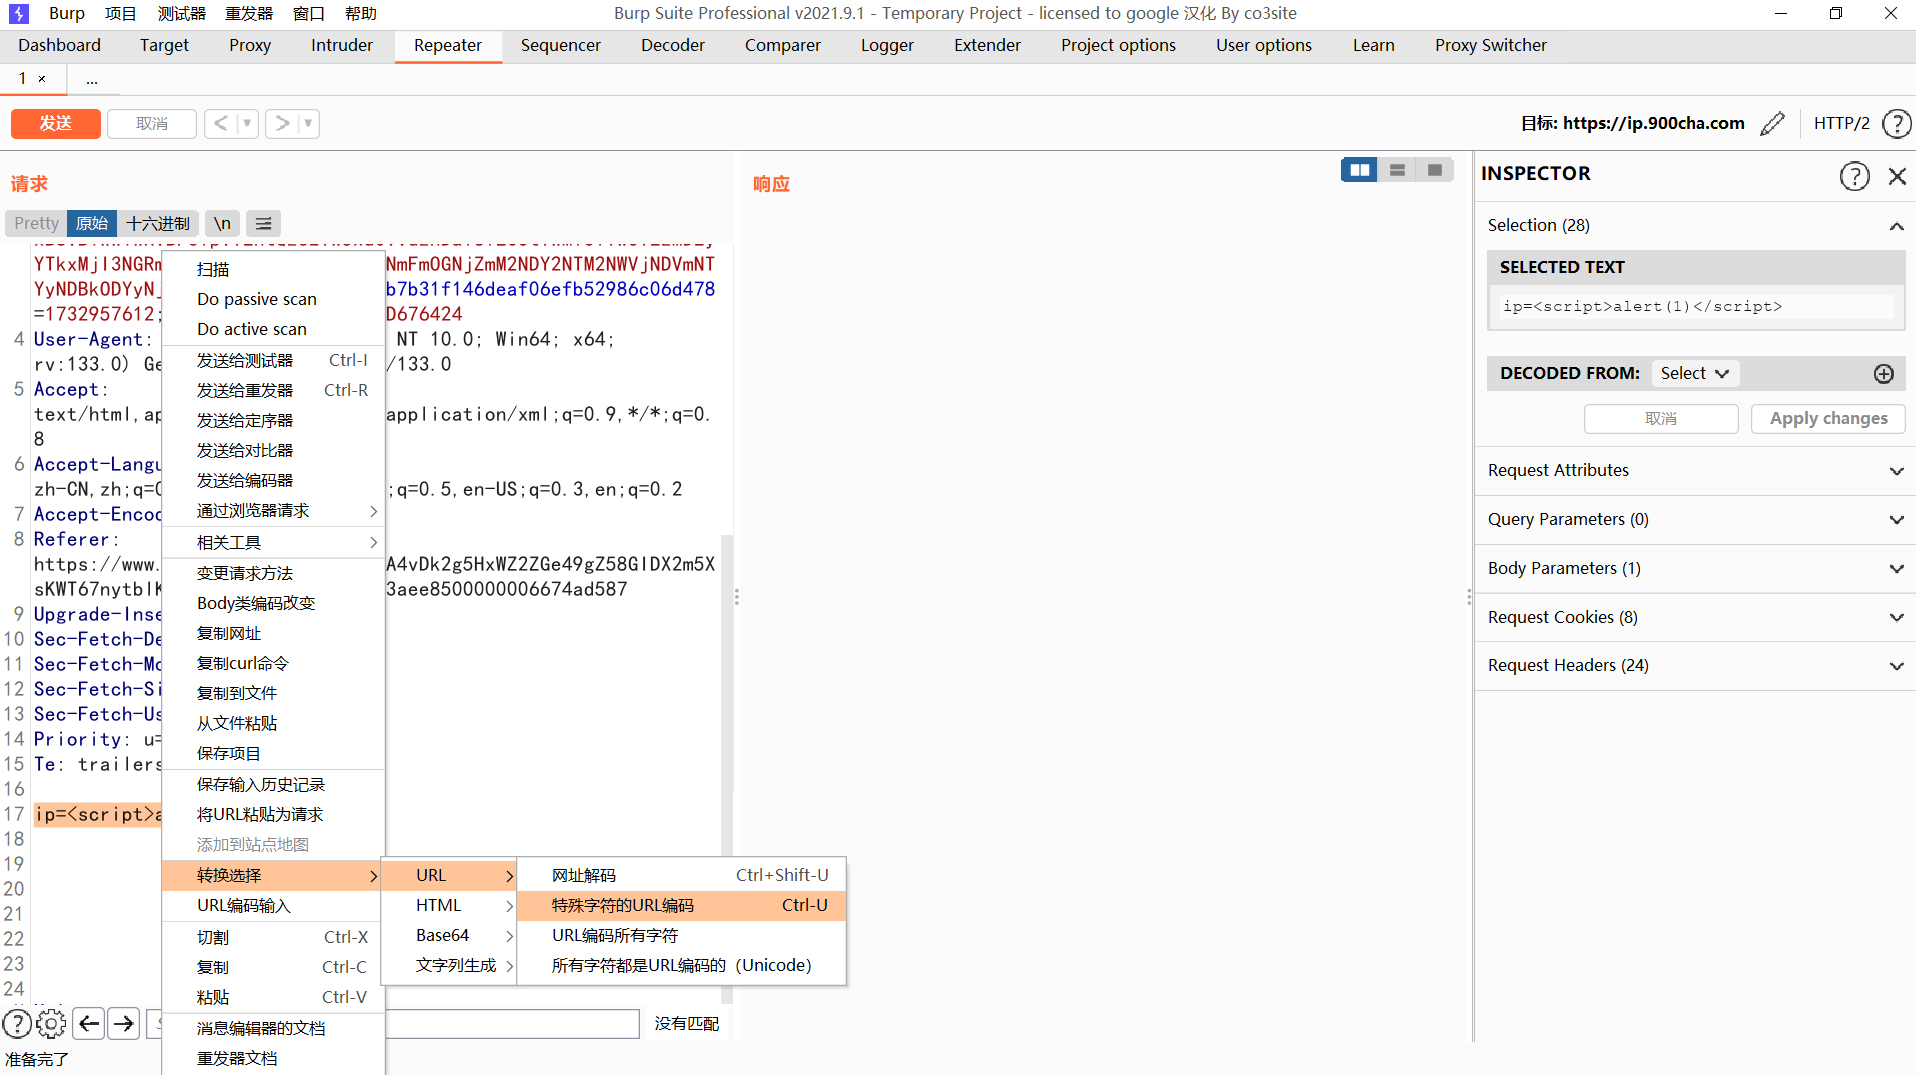Open the 帮助 menu in menu bar
This screenshot has width=1916, height=1075.
click(361, 13)
